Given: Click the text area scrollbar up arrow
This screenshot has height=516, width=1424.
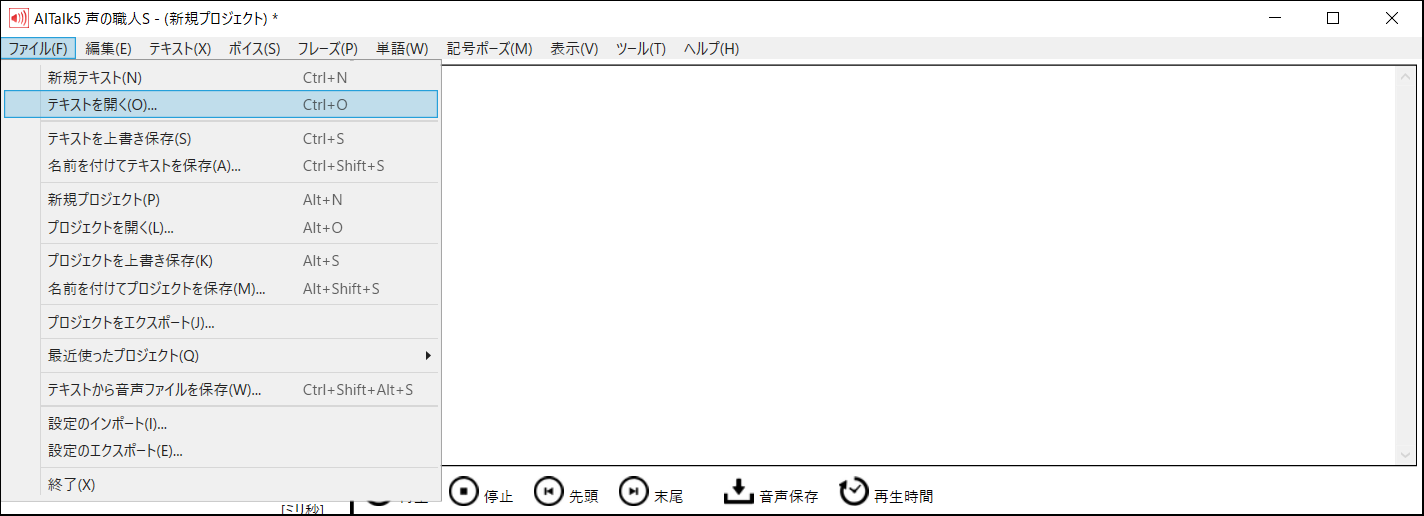Looking at the screenshot, I should [1406, 76].
